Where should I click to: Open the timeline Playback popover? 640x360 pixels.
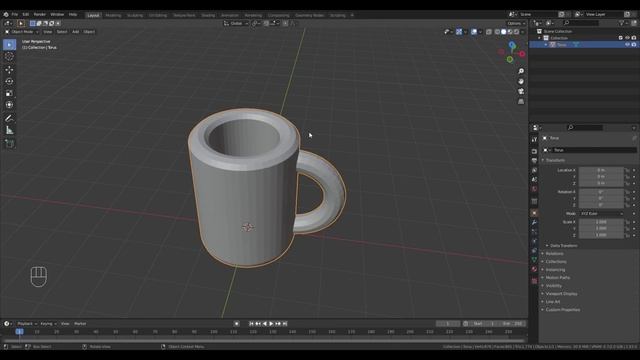click(27, 324)
